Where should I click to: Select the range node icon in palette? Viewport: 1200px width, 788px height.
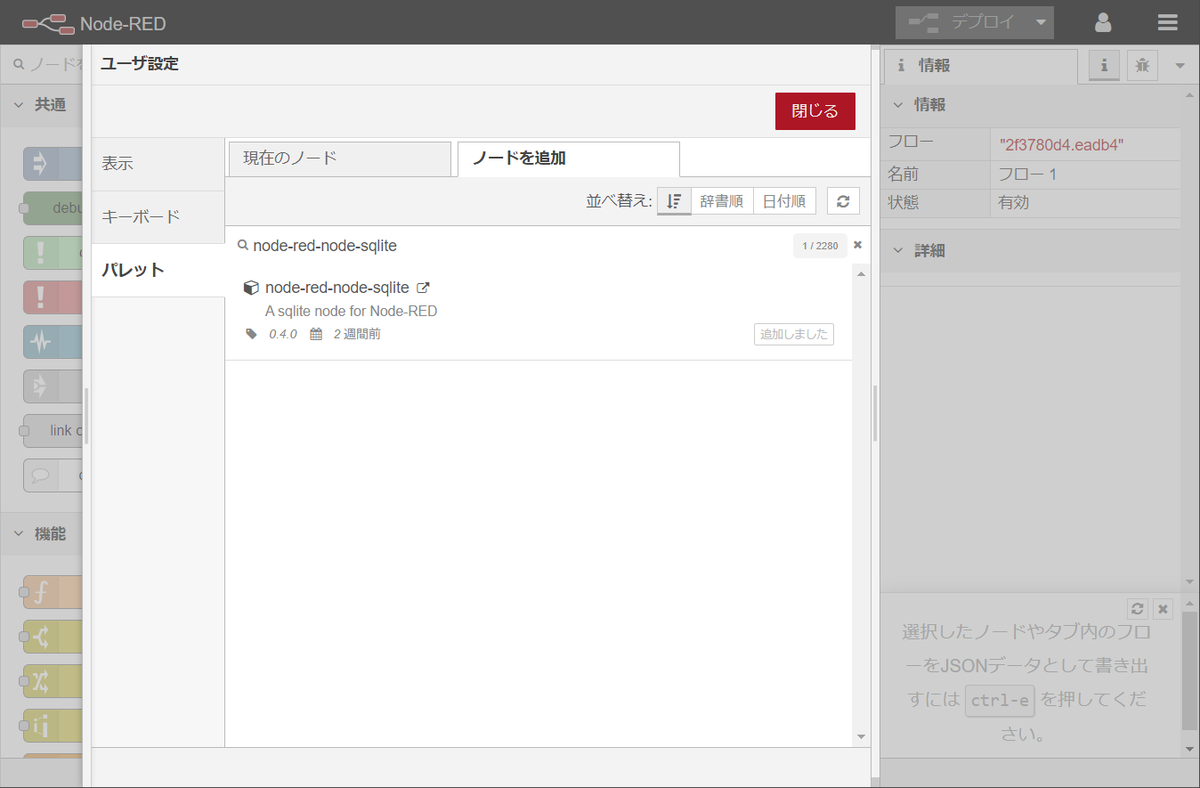tap(40, 727)
